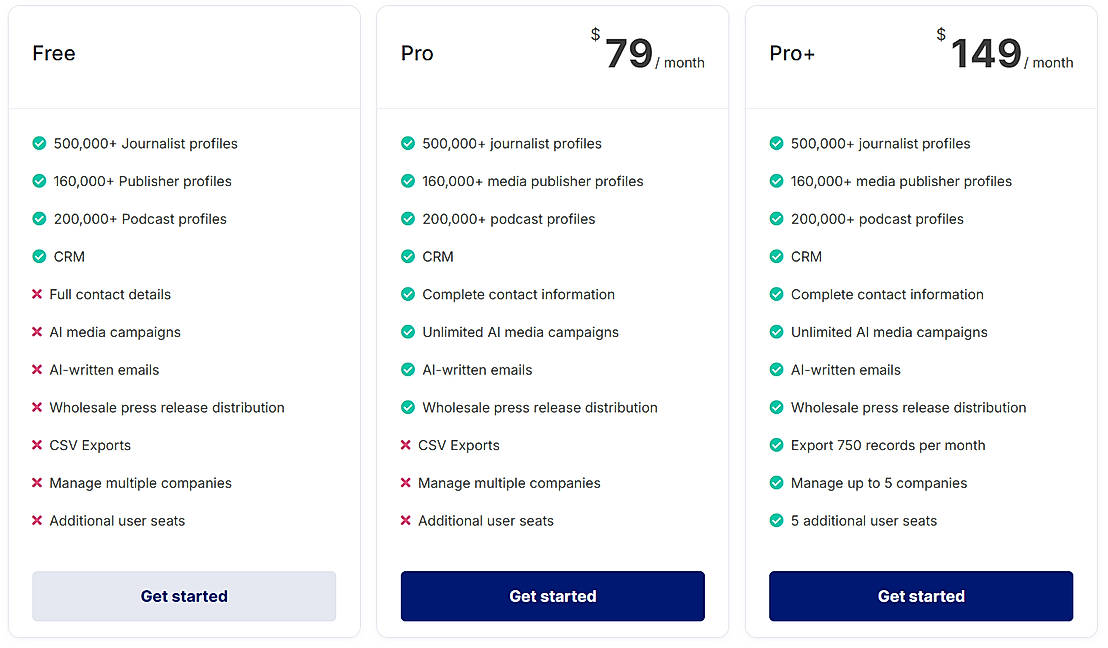Click red X beside Free Wholesale press release
This screenshot has width=1108, height=648.
(x=37, y=408)
